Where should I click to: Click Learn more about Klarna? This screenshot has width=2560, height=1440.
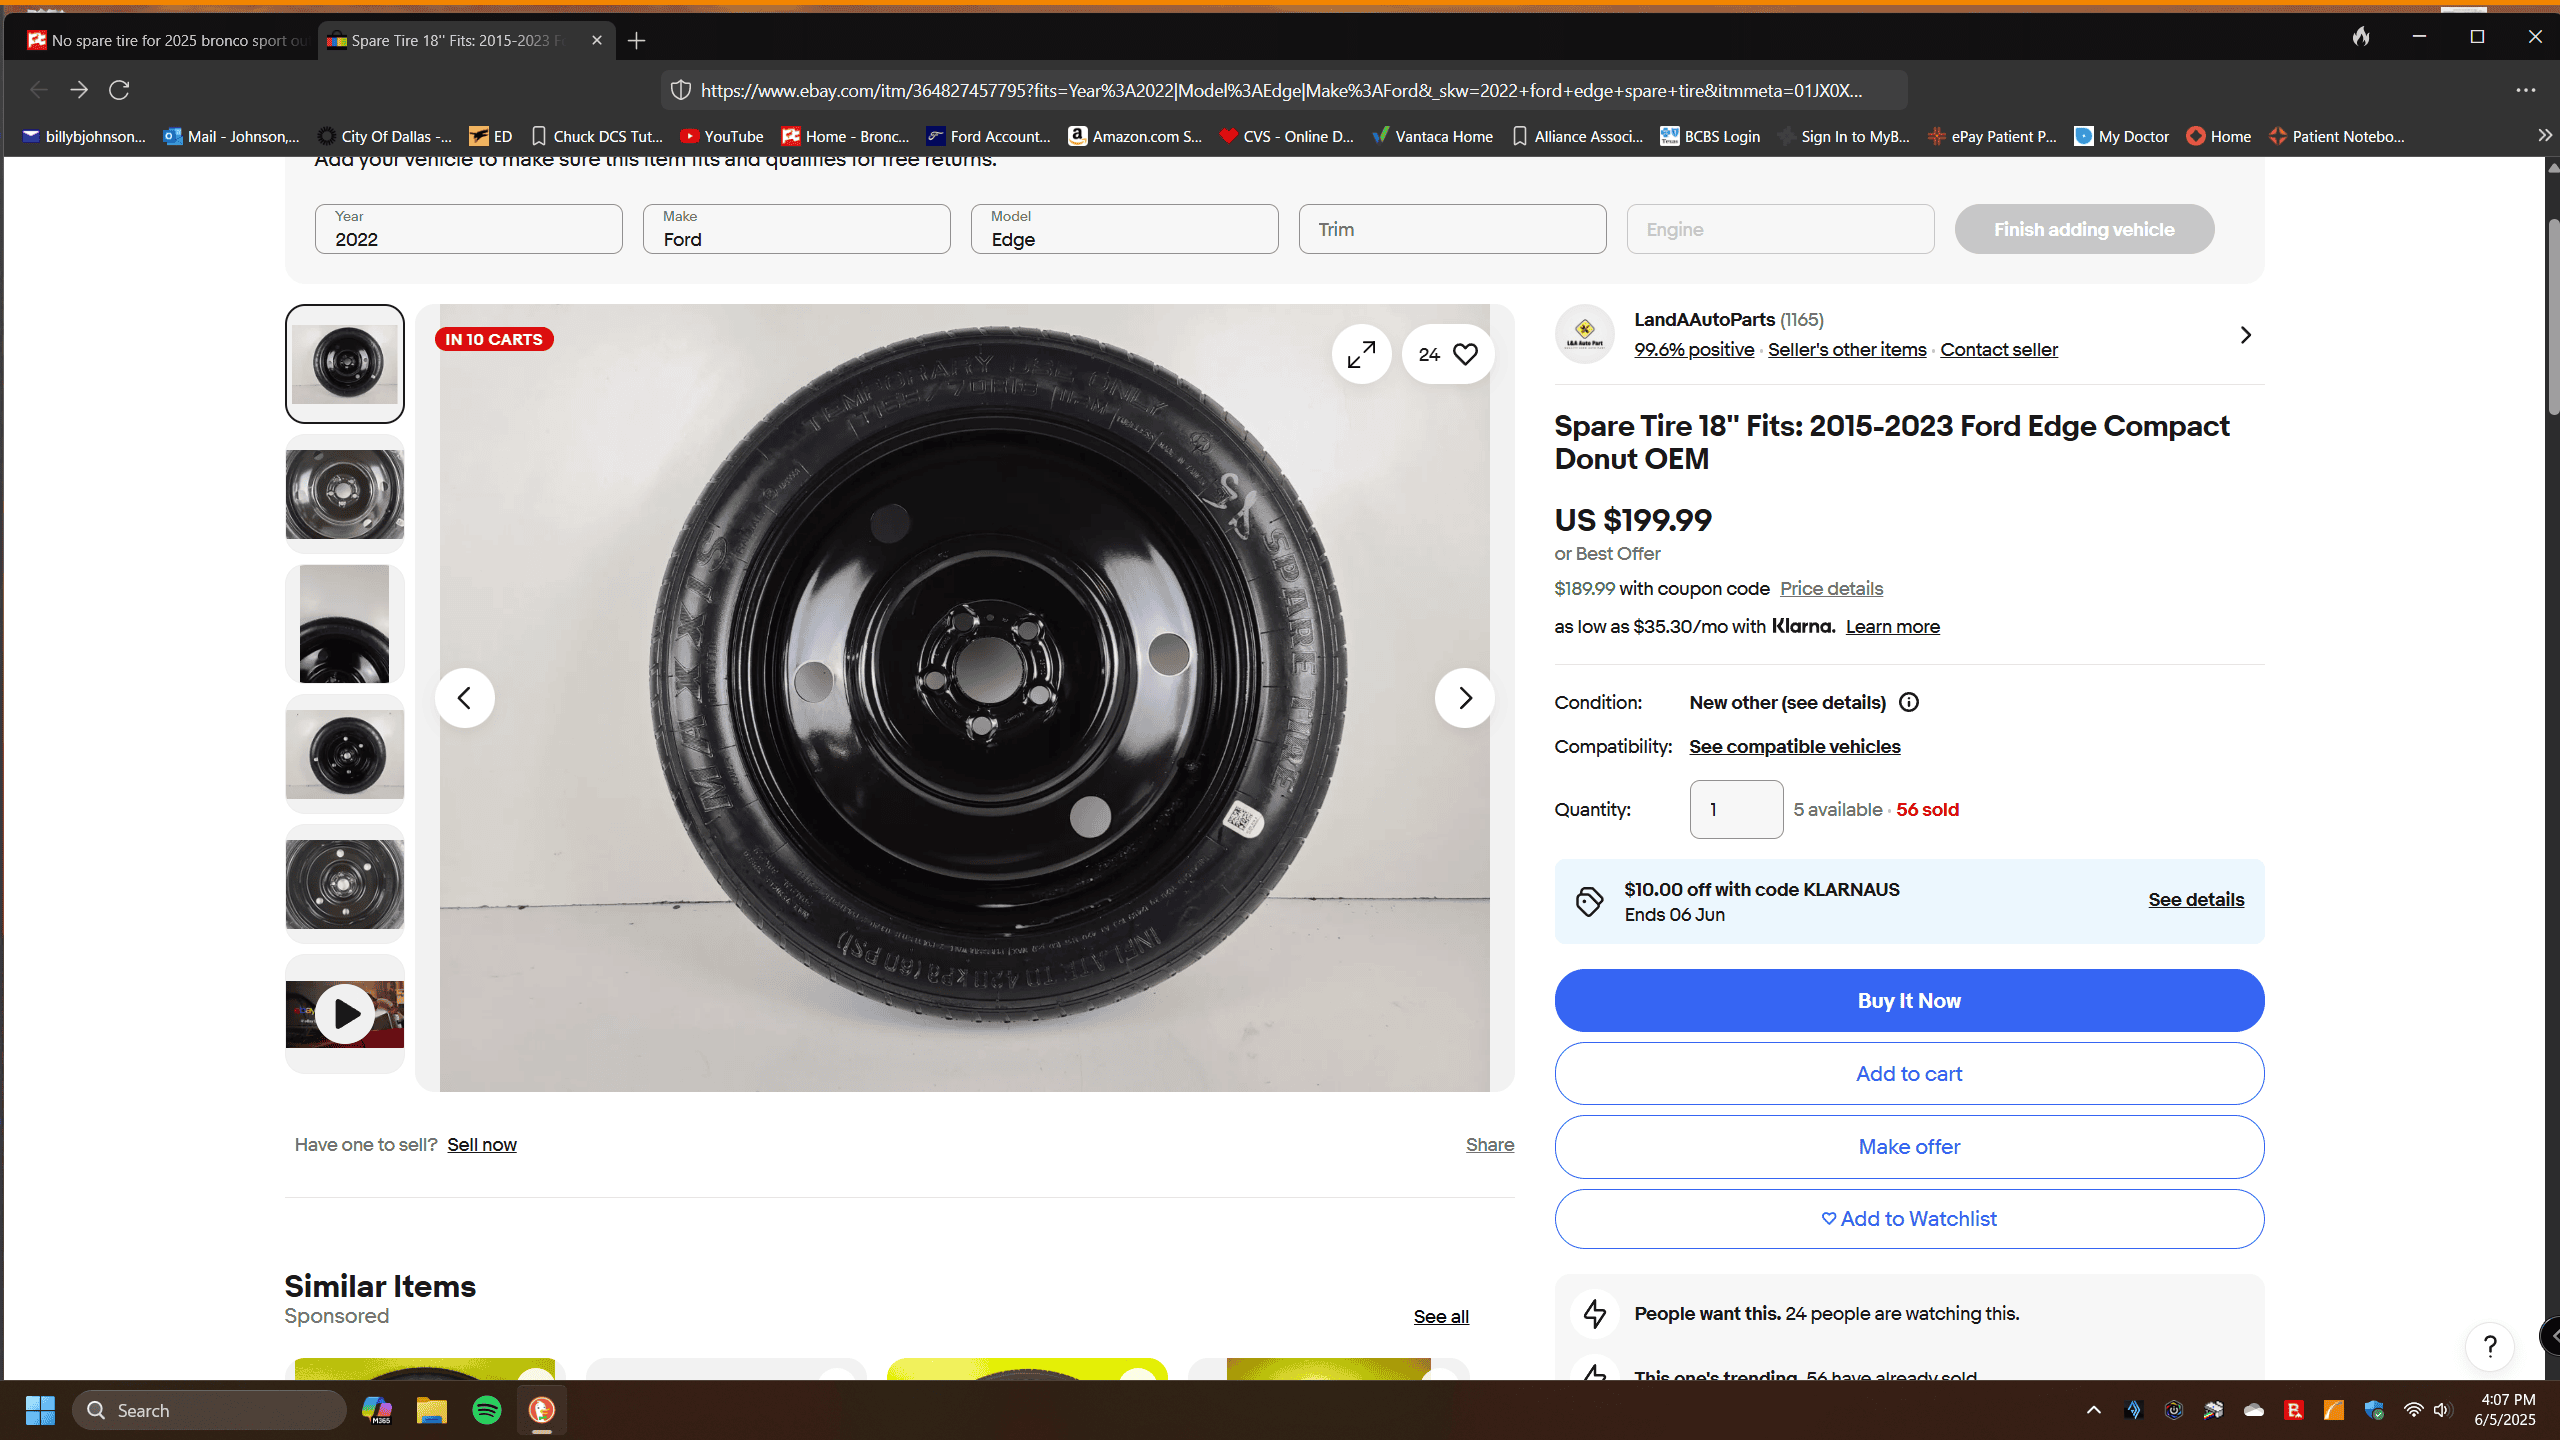click(x=1893, y=627)
